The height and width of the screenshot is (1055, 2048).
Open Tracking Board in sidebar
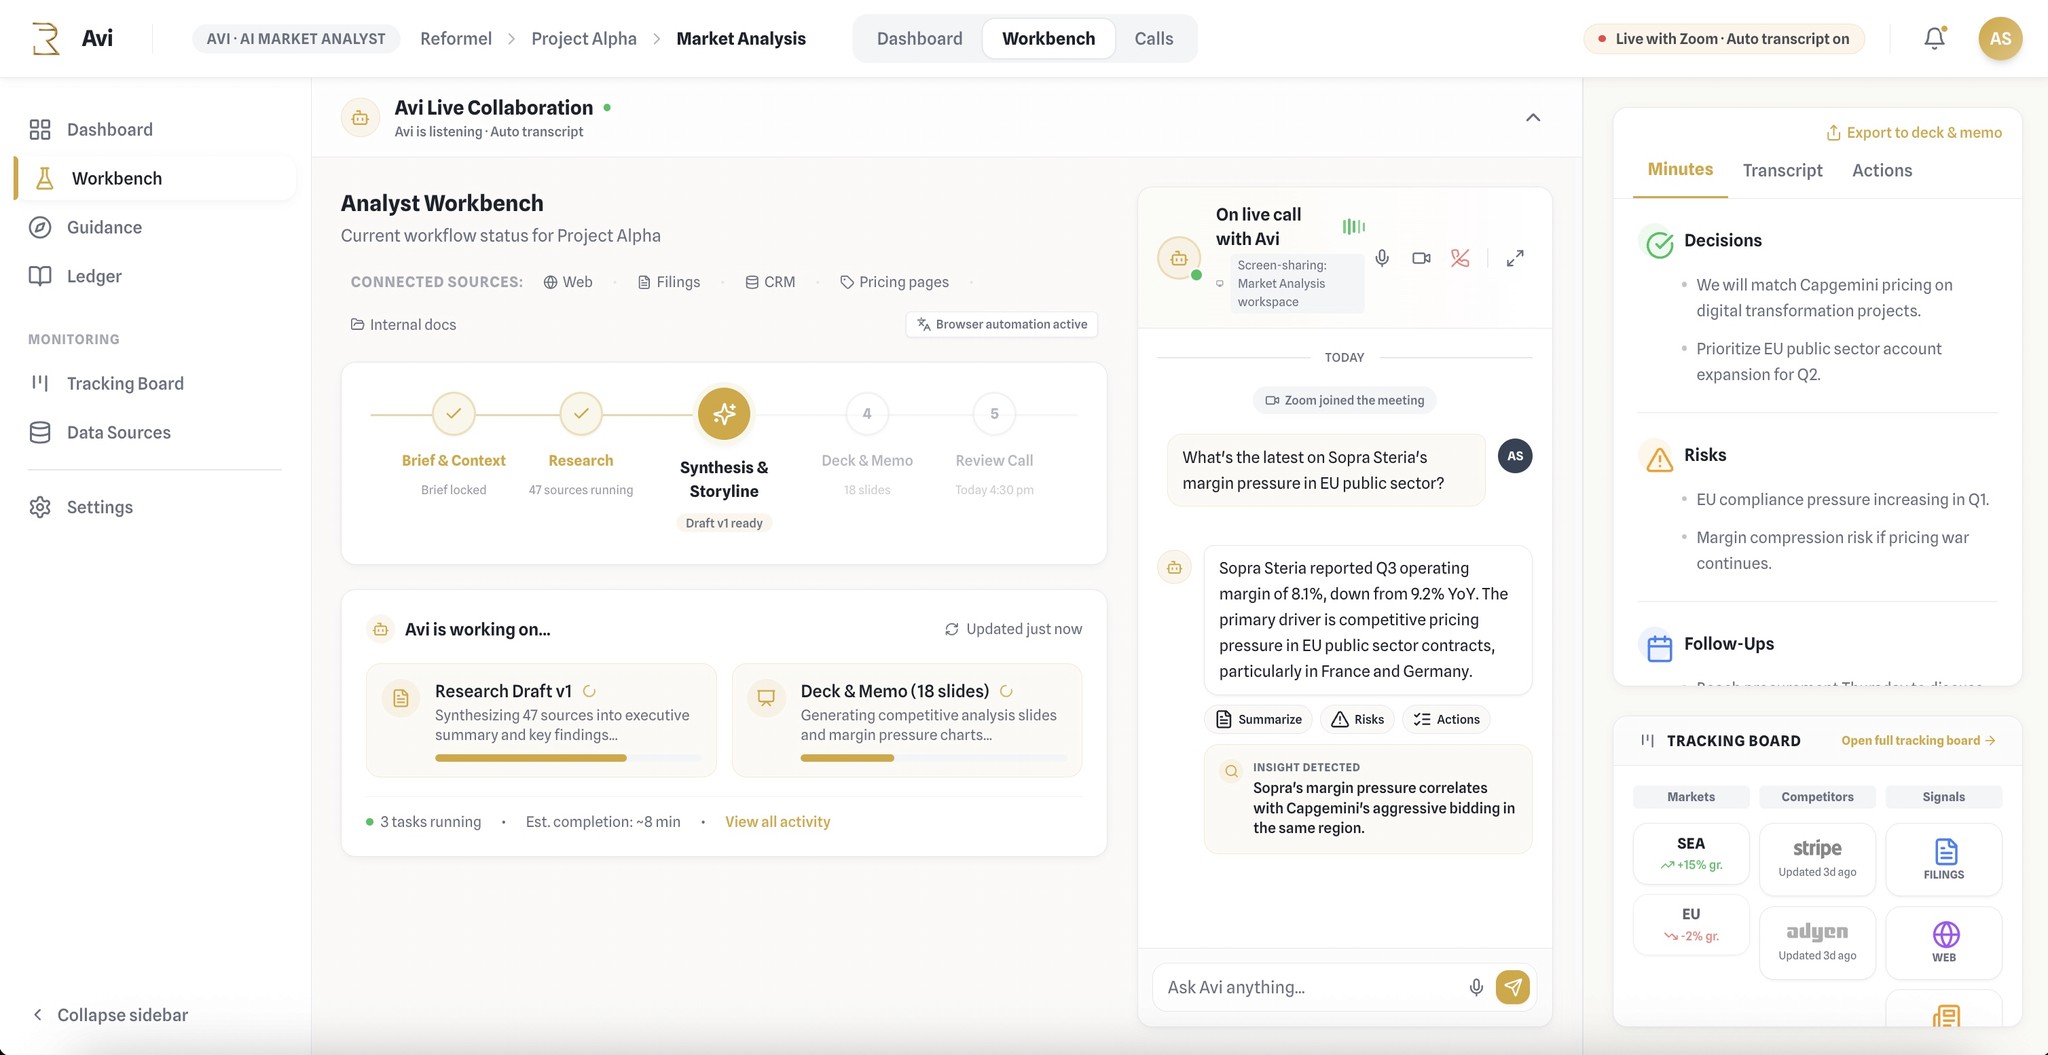(x=125, y=383)
